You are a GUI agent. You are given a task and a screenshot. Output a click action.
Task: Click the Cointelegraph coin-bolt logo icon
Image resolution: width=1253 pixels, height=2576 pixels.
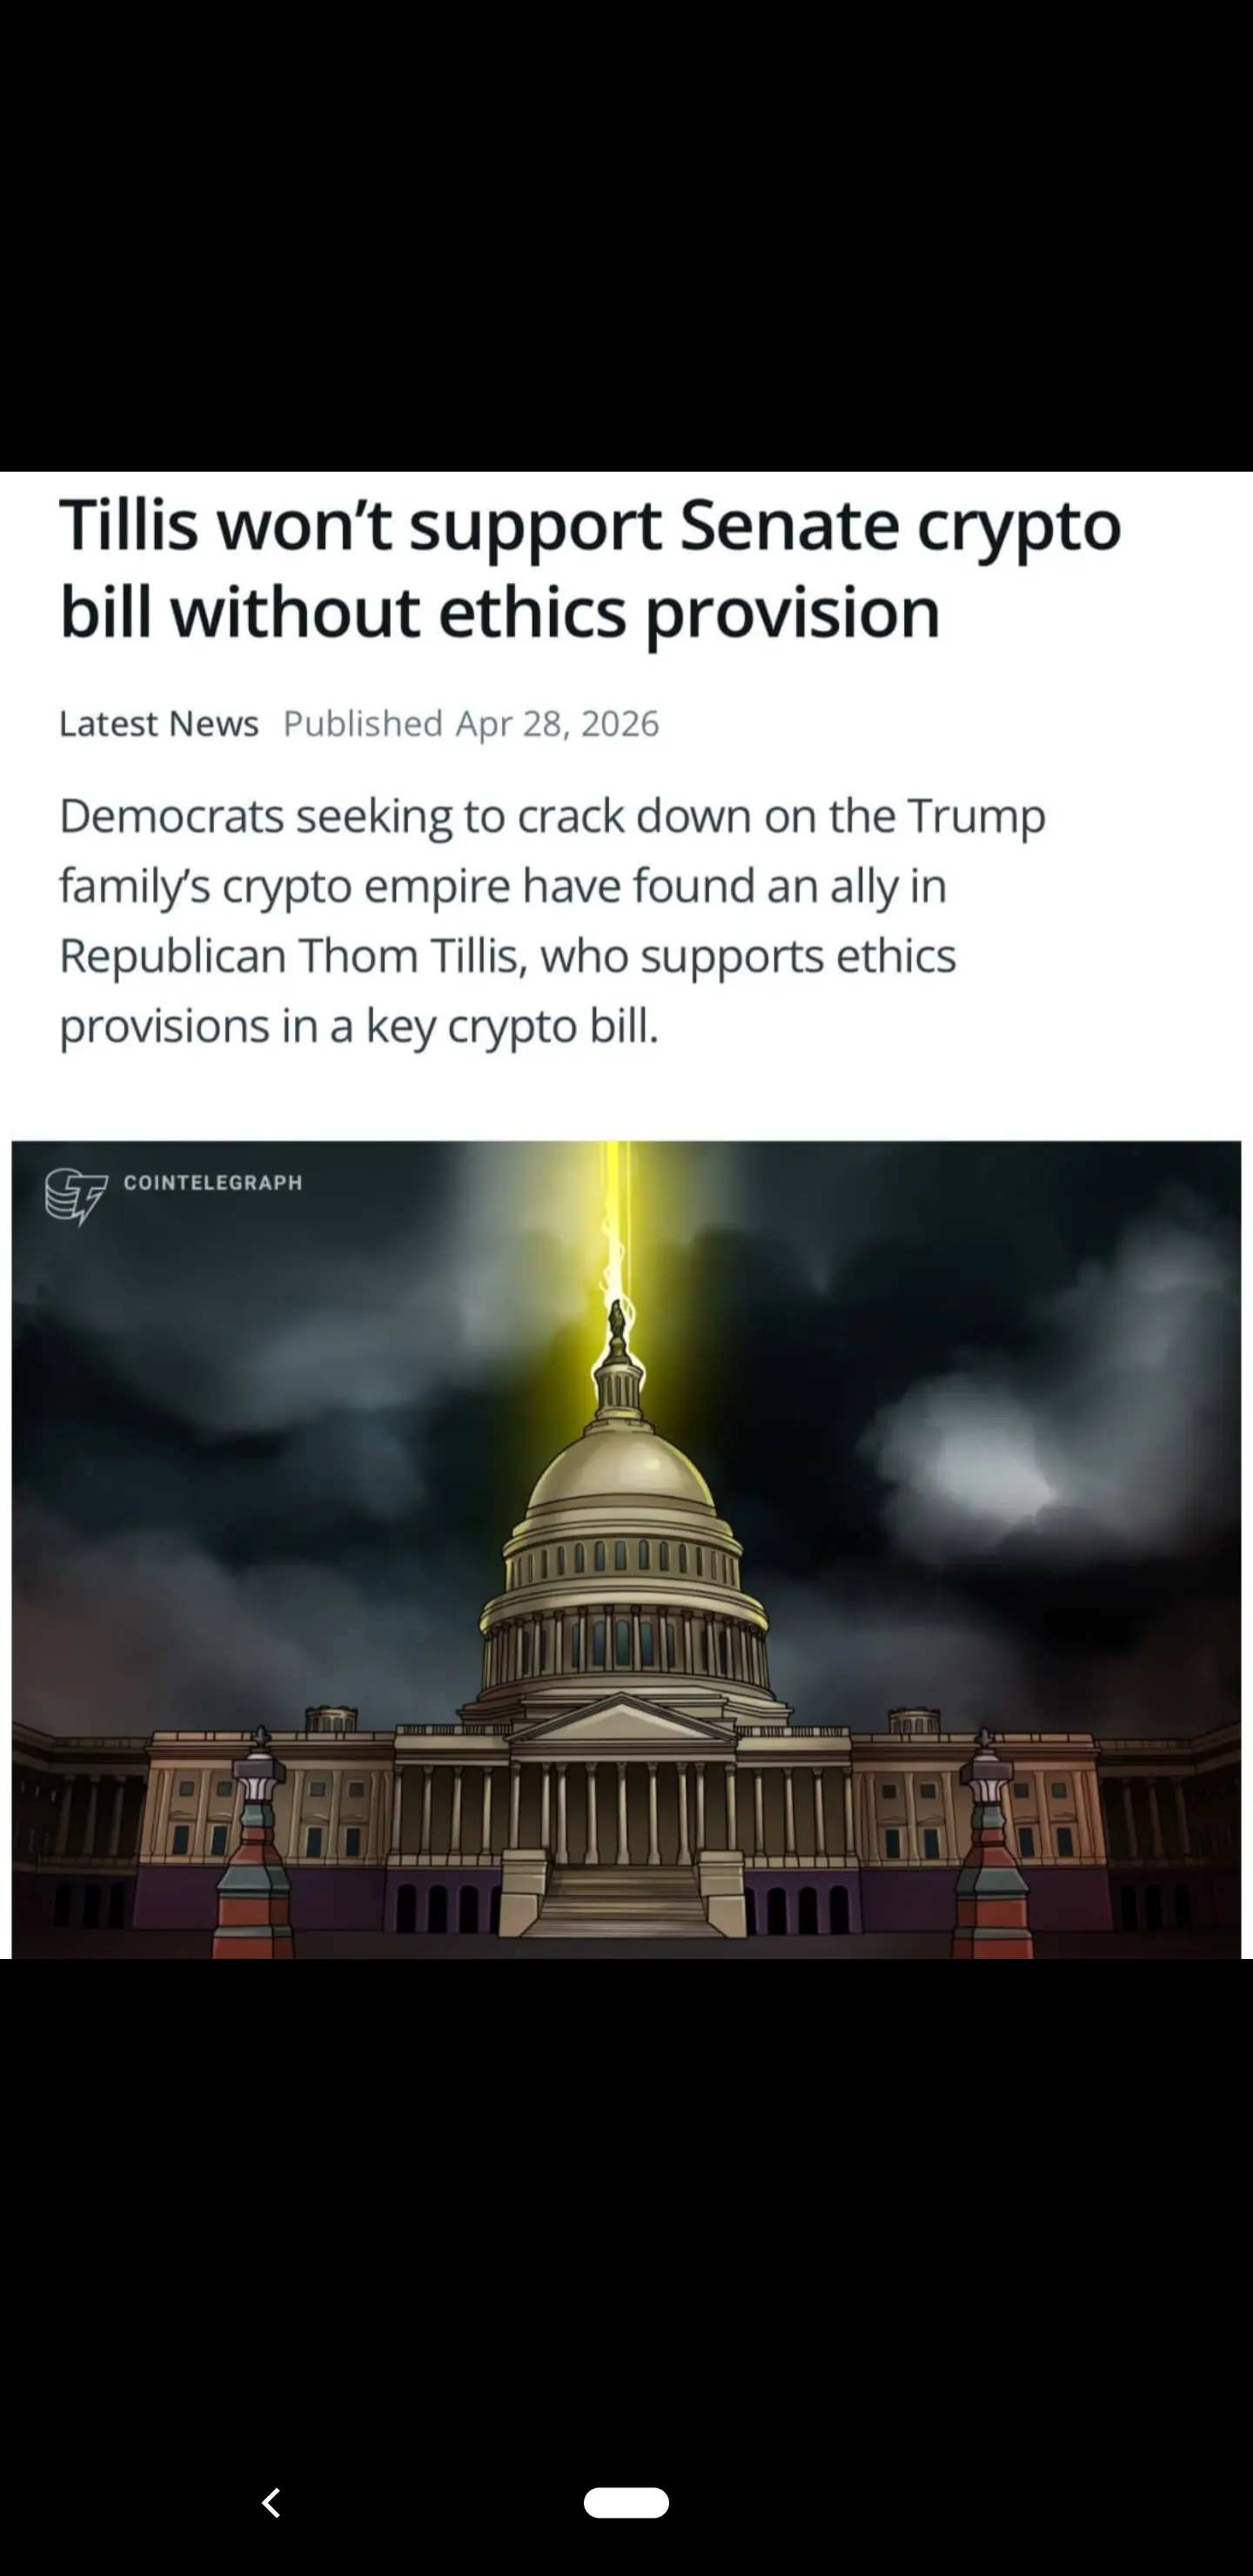coord(76,1196)
